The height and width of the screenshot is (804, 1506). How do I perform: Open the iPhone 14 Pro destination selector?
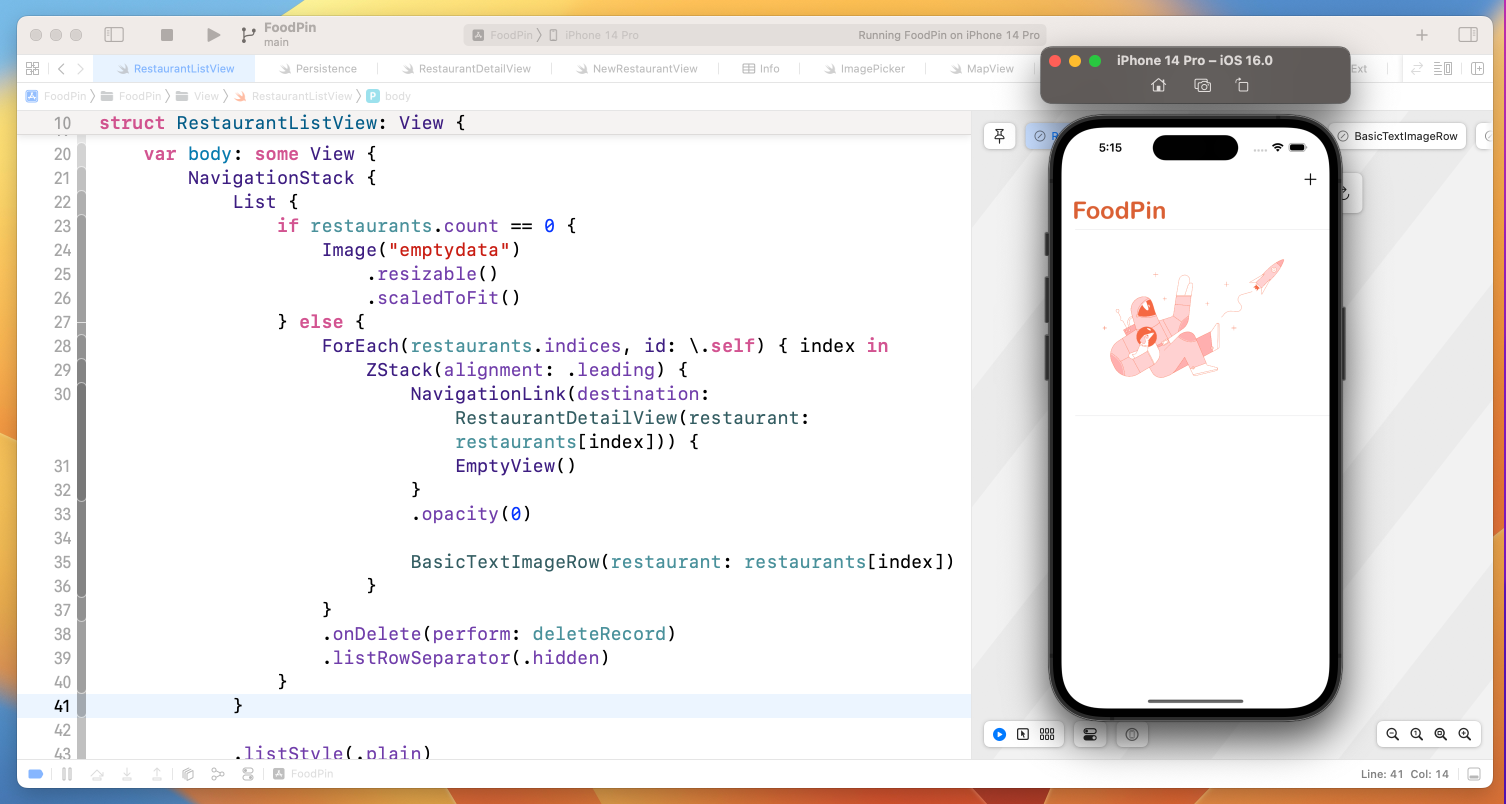tap(601, 35)
